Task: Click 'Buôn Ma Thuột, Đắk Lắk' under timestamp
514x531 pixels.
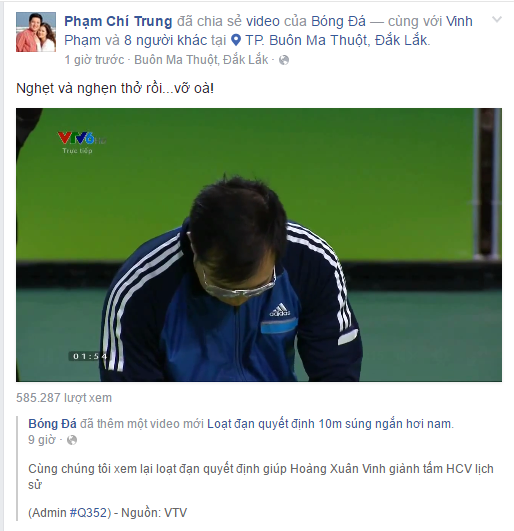Action: click(x=201, y=60)
